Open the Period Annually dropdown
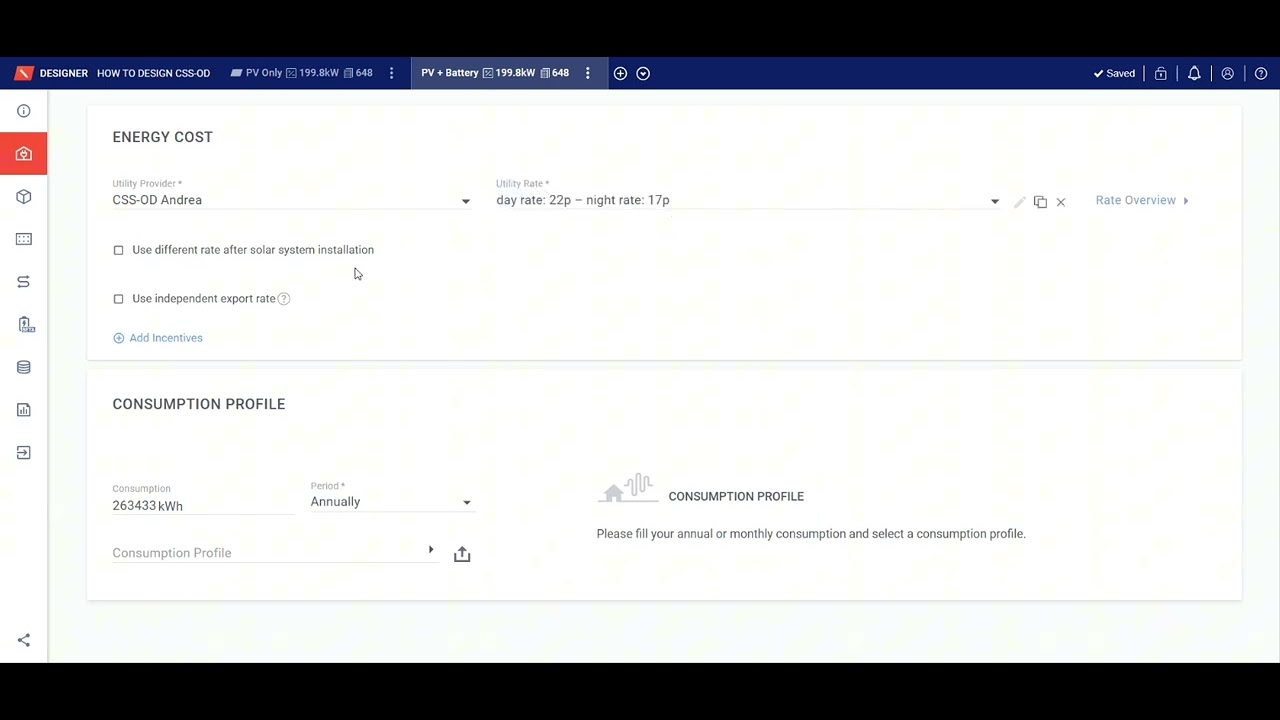 pyautogui.click(x=391, y=502)
